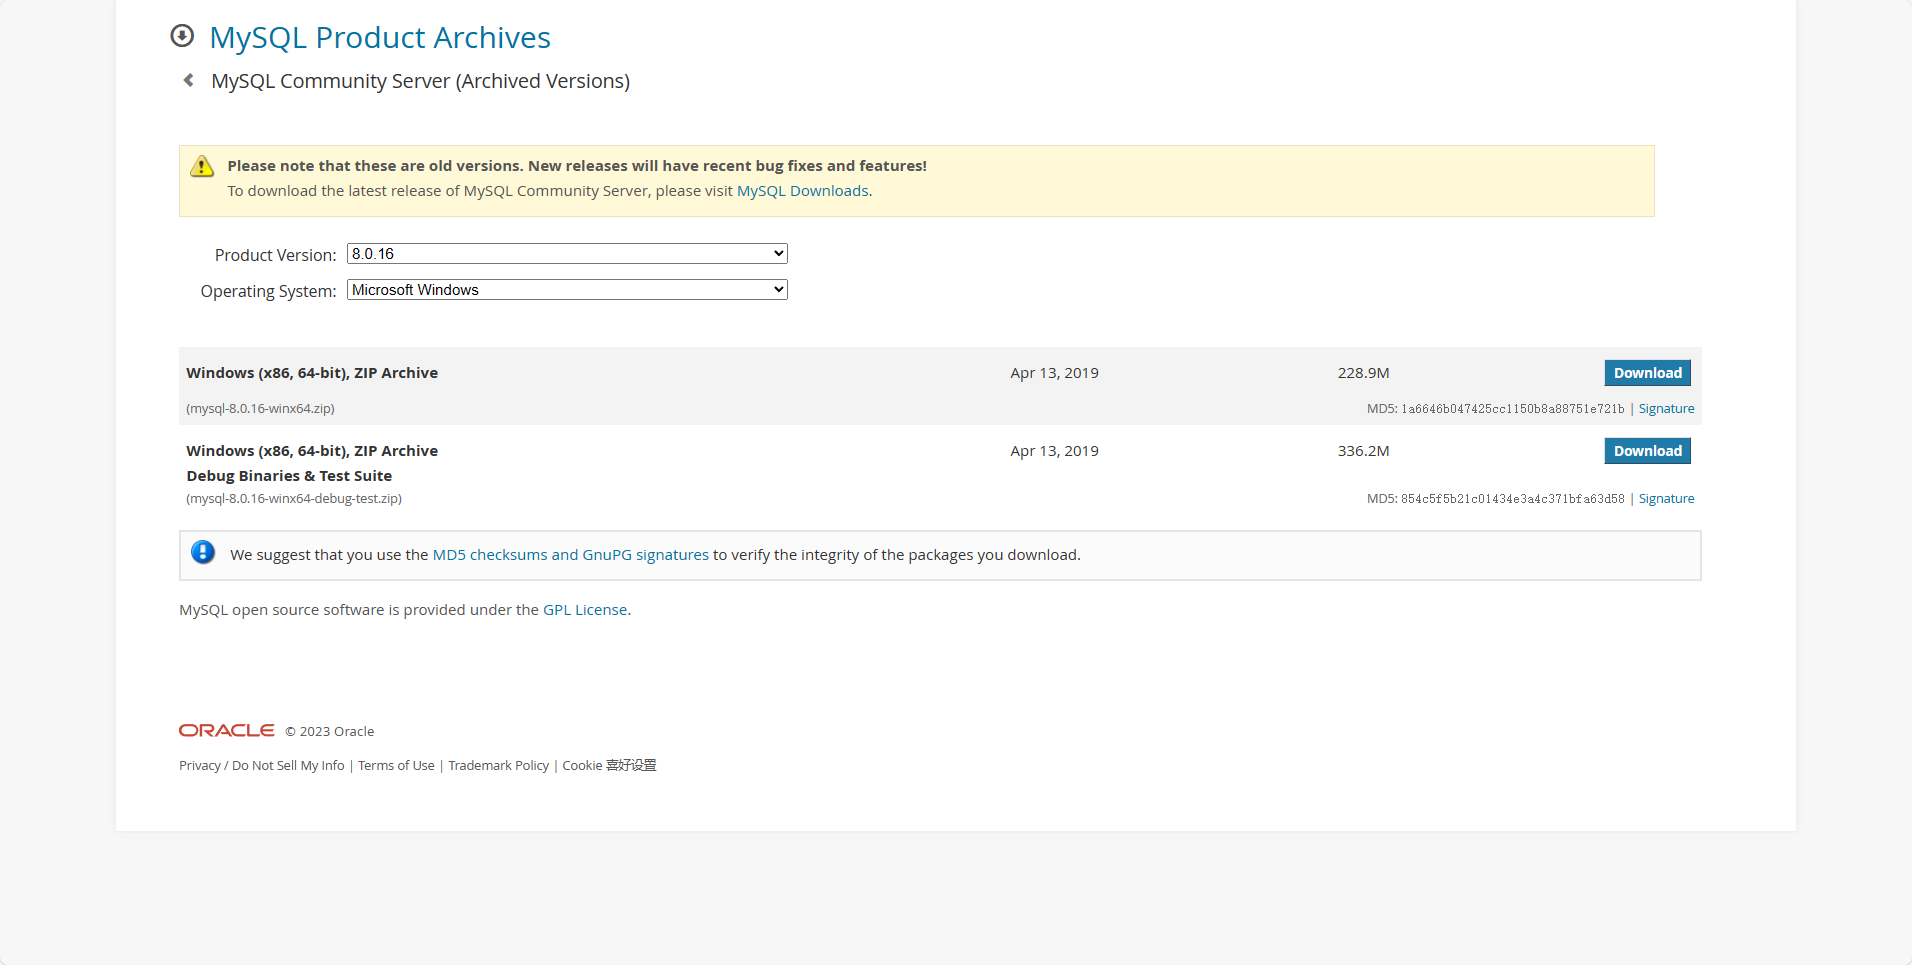Follow the MySQL Downloads link in notice

click(802, 191)
